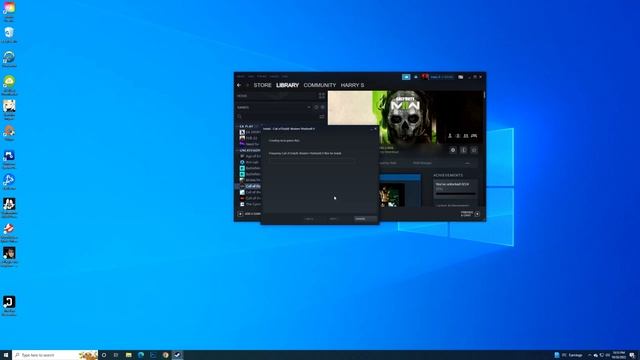The image size is (640, 360).
Task: Click Steam icon on taskbar
Action: point(177,355)
